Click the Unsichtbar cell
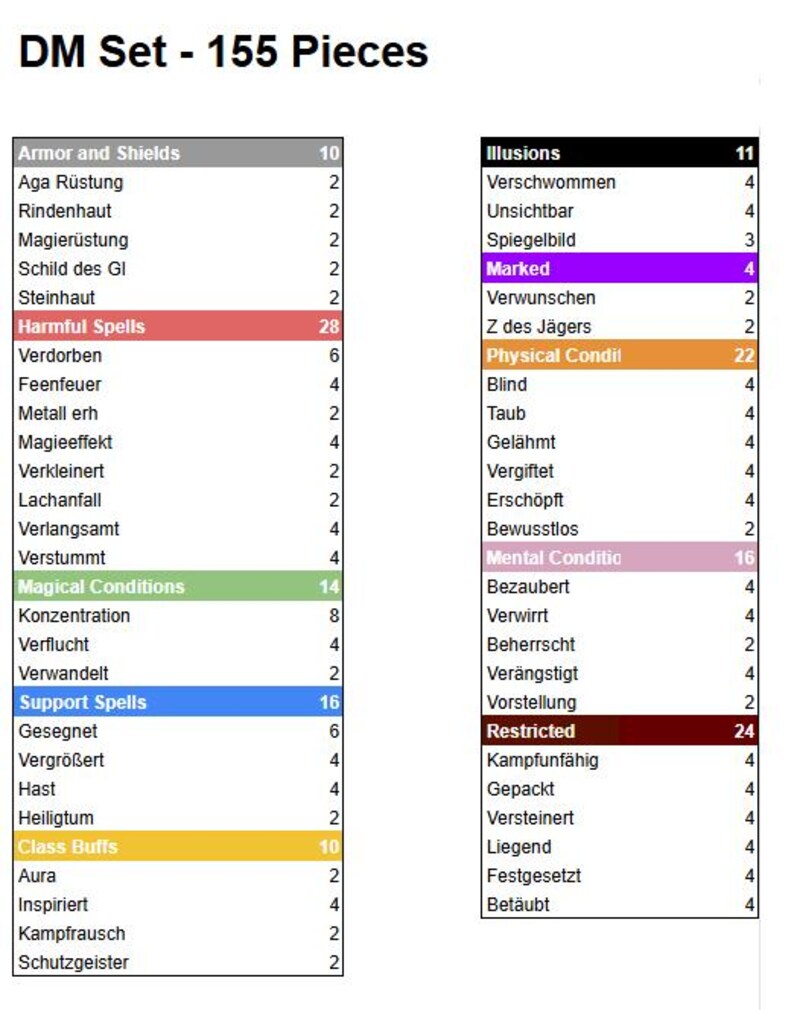 [530, 211]
